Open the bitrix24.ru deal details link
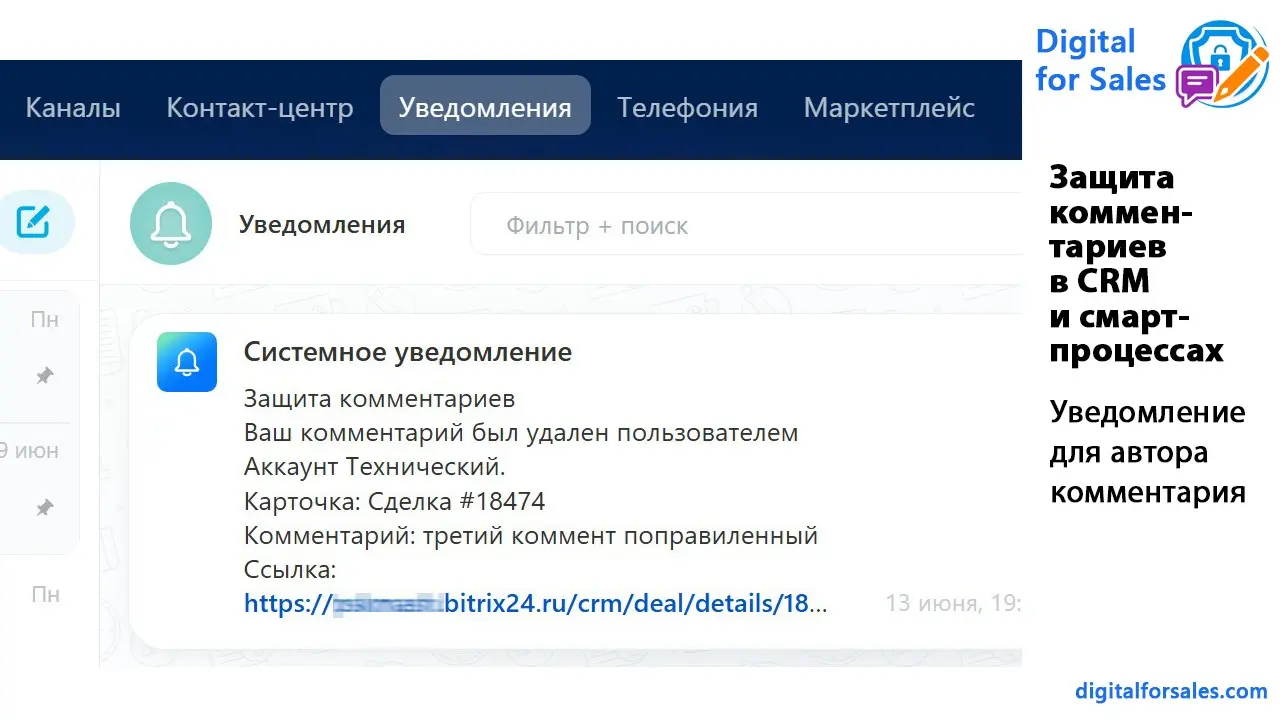Image resolution: width=1280 pixels, height=720 pixels. (536, 604)
